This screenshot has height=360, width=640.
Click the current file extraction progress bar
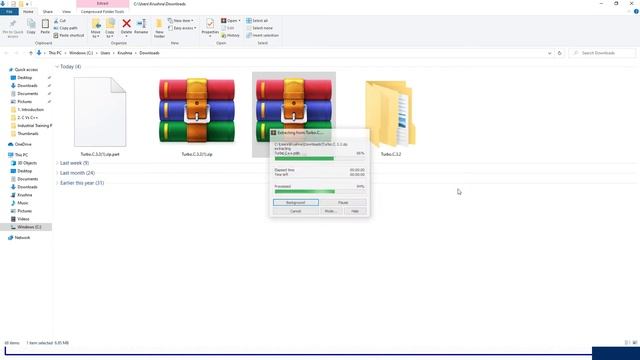320,158
